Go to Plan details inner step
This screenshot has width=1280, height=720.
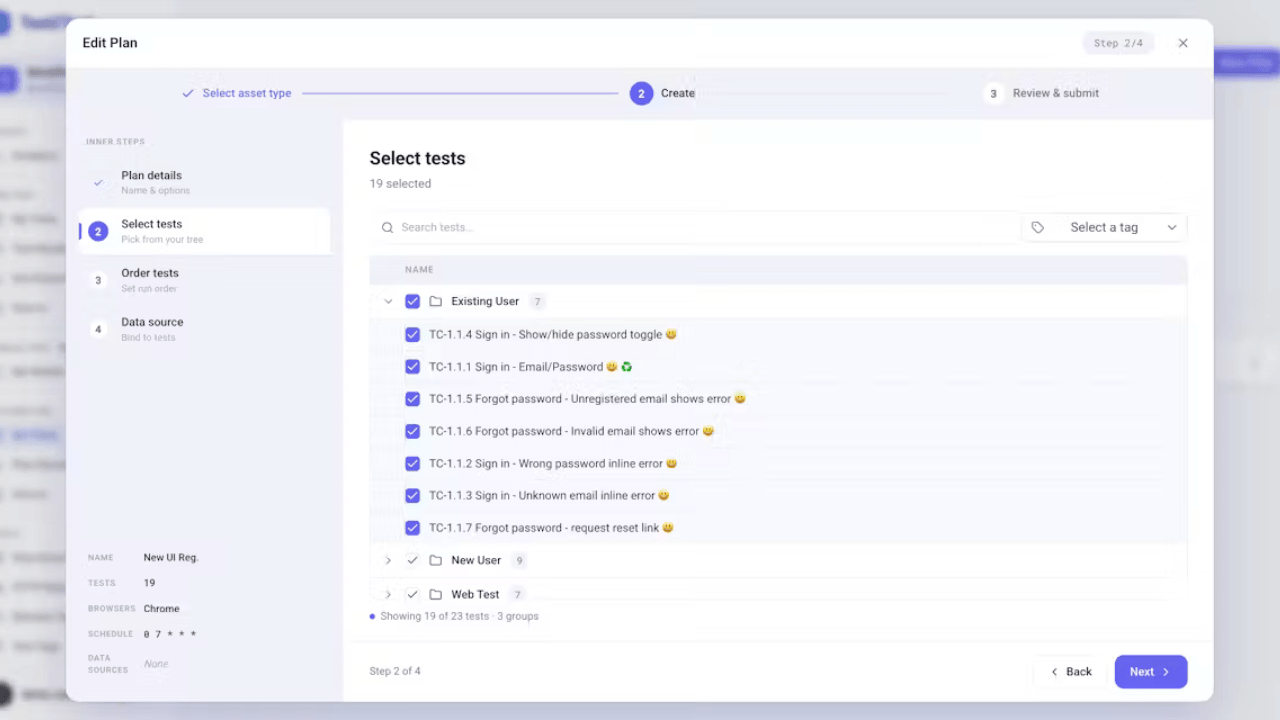(x=204, y=182)
